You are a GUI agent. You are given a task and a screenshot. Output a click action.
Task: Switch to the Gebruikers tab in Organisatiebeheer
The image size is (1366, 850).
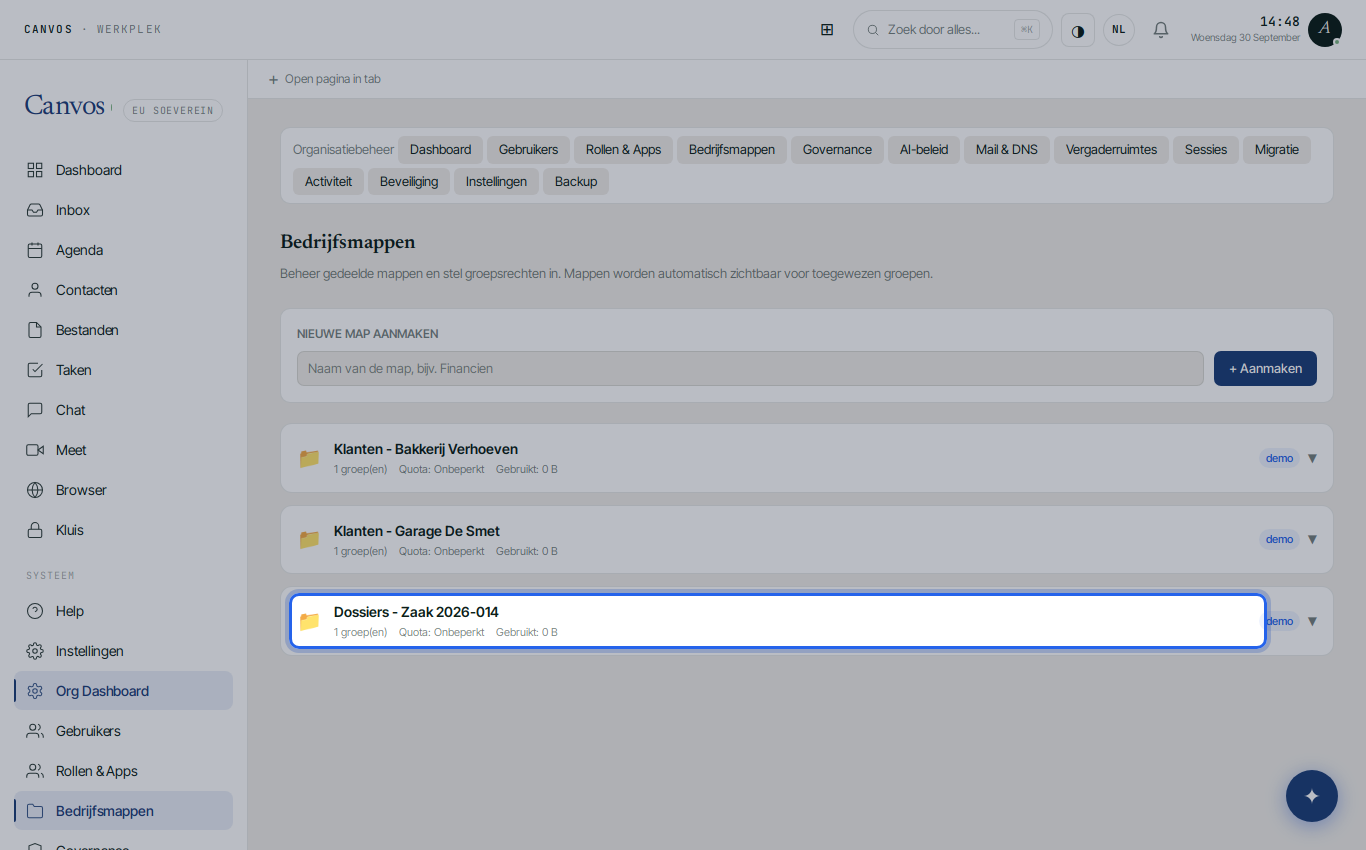528,150
